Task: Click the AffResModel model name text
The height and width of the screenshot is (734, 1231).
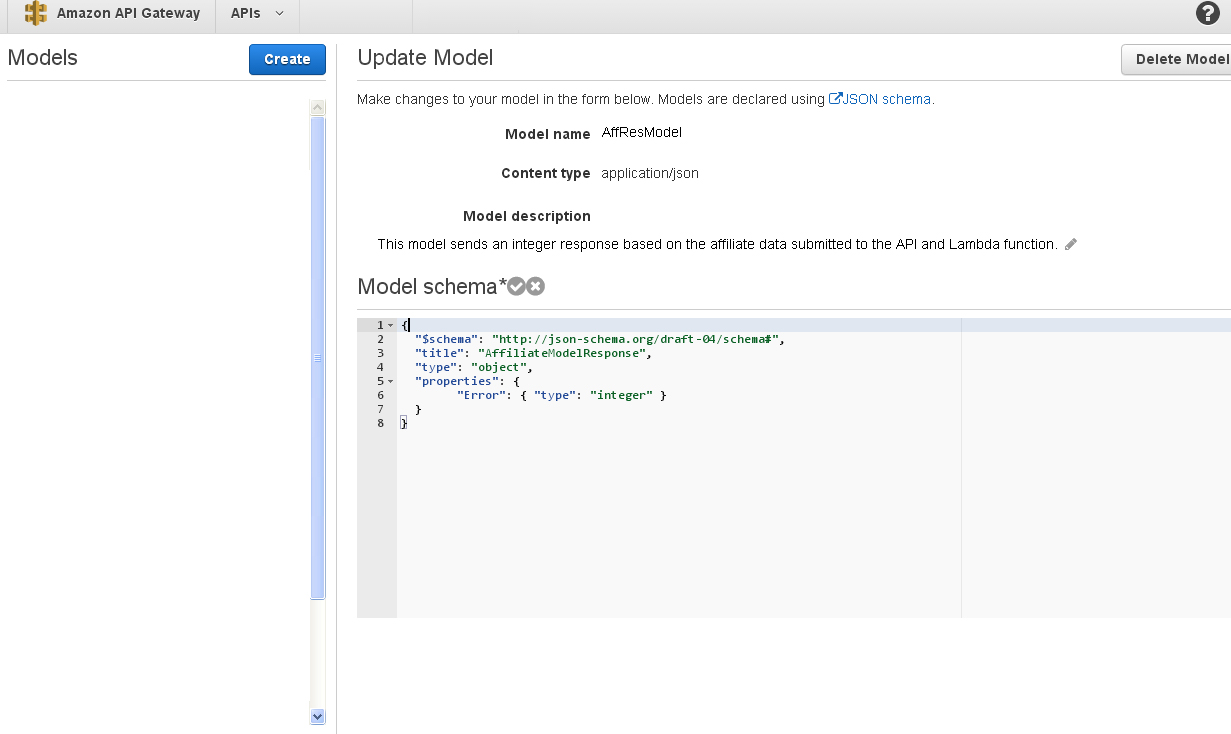Action: tap(642, 132)
